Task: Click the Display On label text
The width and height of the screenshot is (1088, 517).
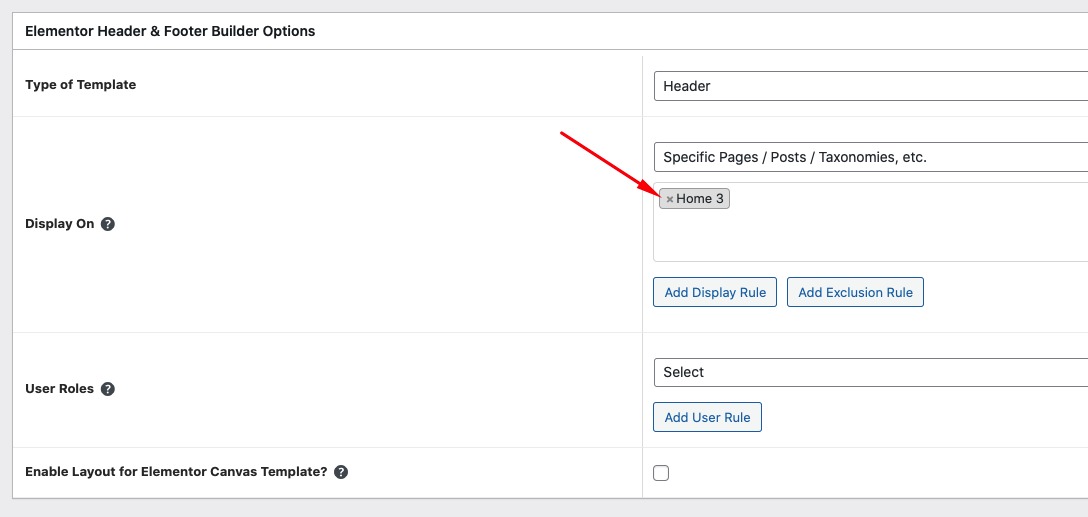Action: [x=59, y=224]
